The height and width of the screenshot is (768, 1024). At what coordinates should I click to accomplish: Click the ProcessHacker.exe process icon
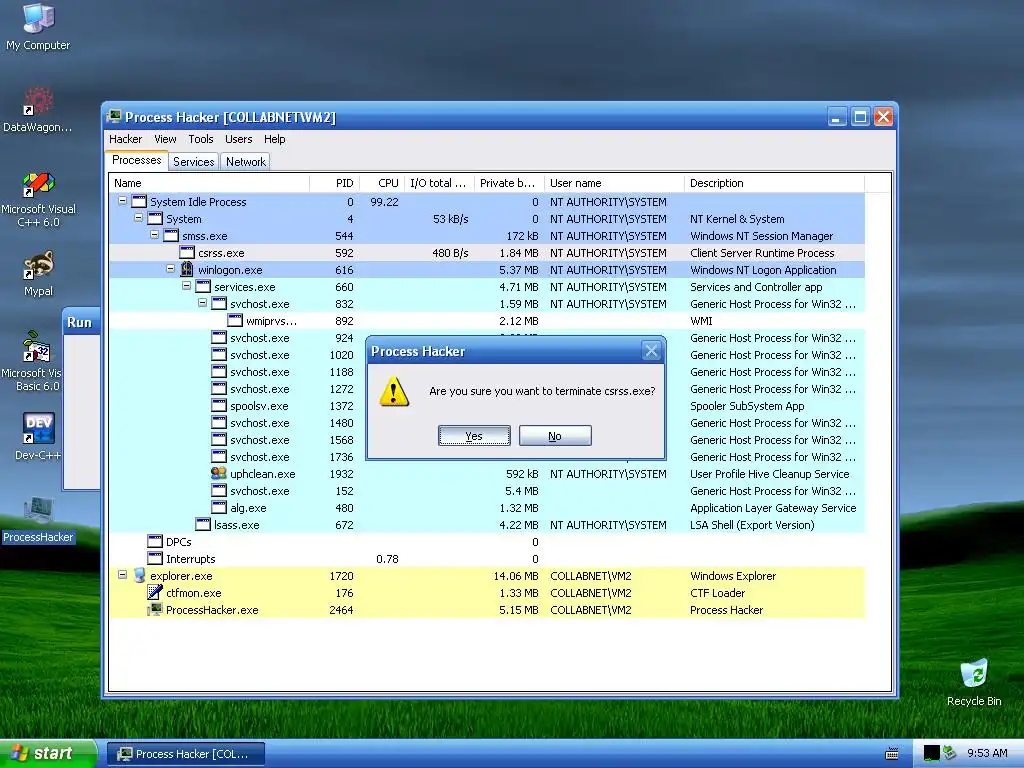[155, 609]
